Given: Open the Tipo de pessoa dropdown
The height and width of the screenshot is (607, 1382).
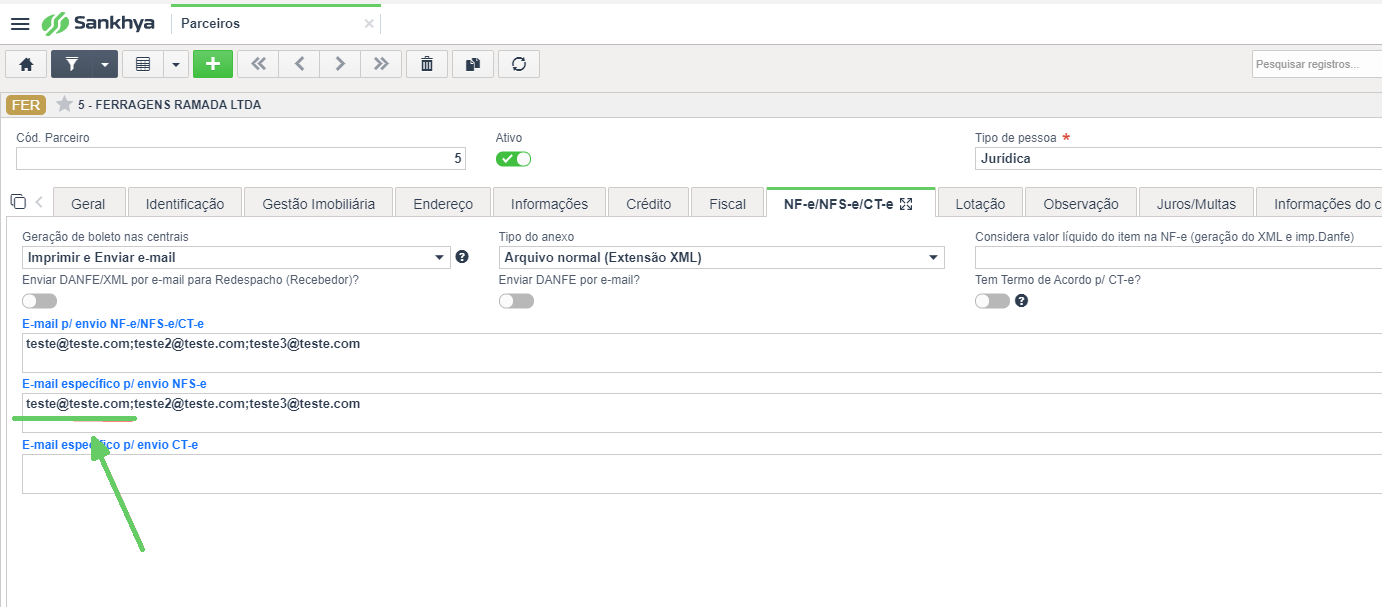Looking at the screenshot, I should tap(1178, 158).
